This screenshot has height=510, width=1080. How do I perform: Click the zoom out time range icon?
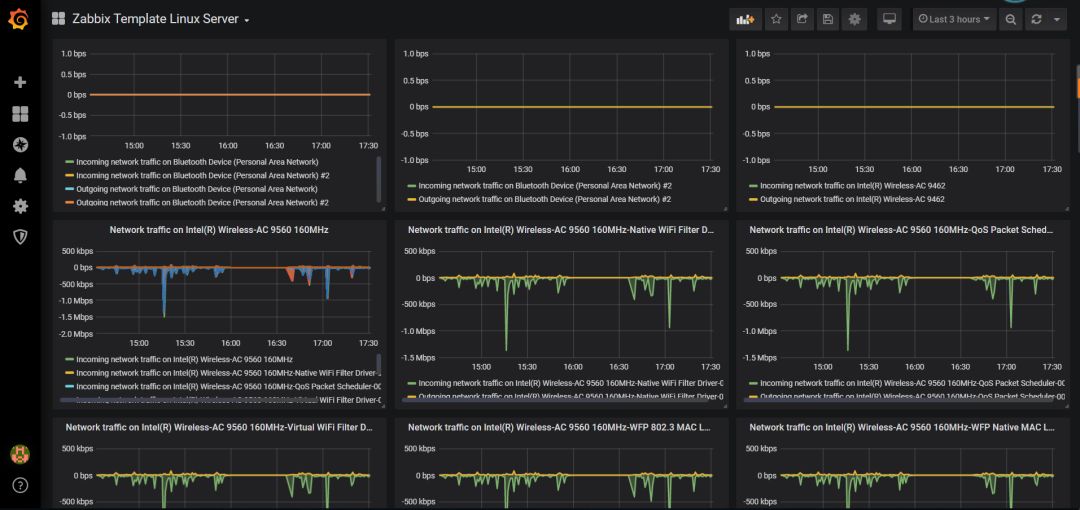click(1010, 19)
